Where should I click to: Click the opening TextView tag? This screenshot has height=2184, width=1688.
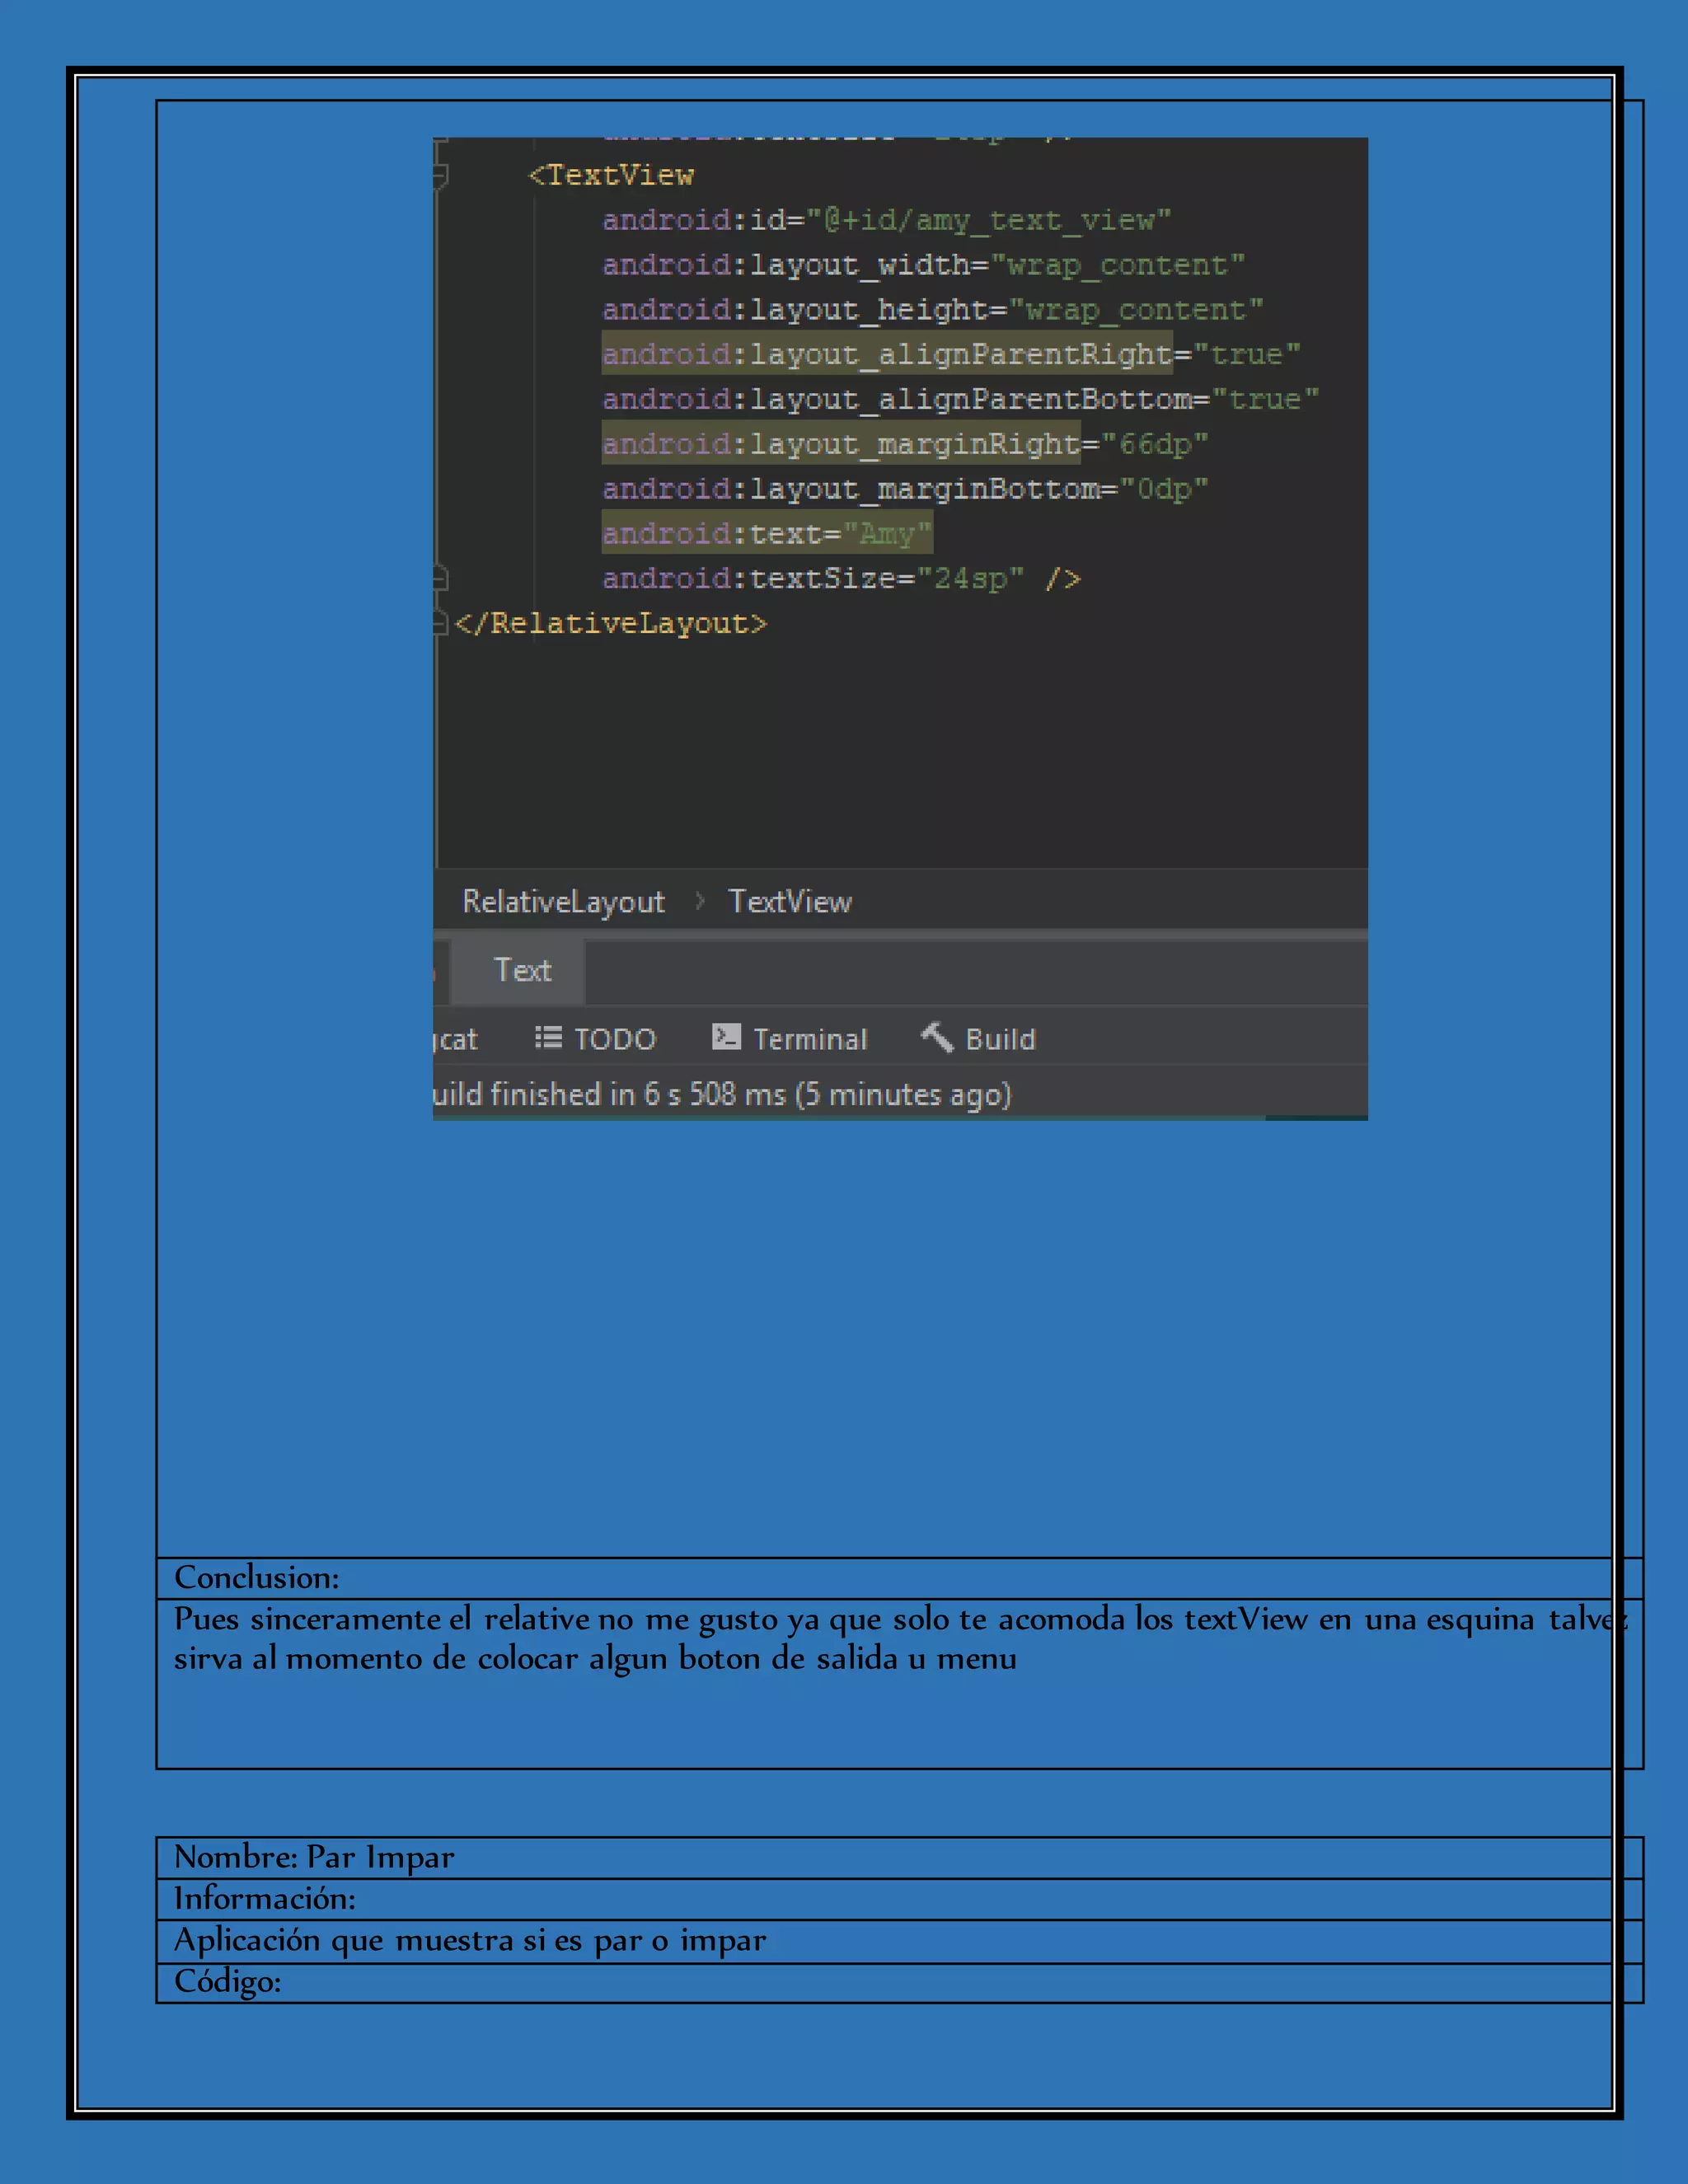[611, 175]
